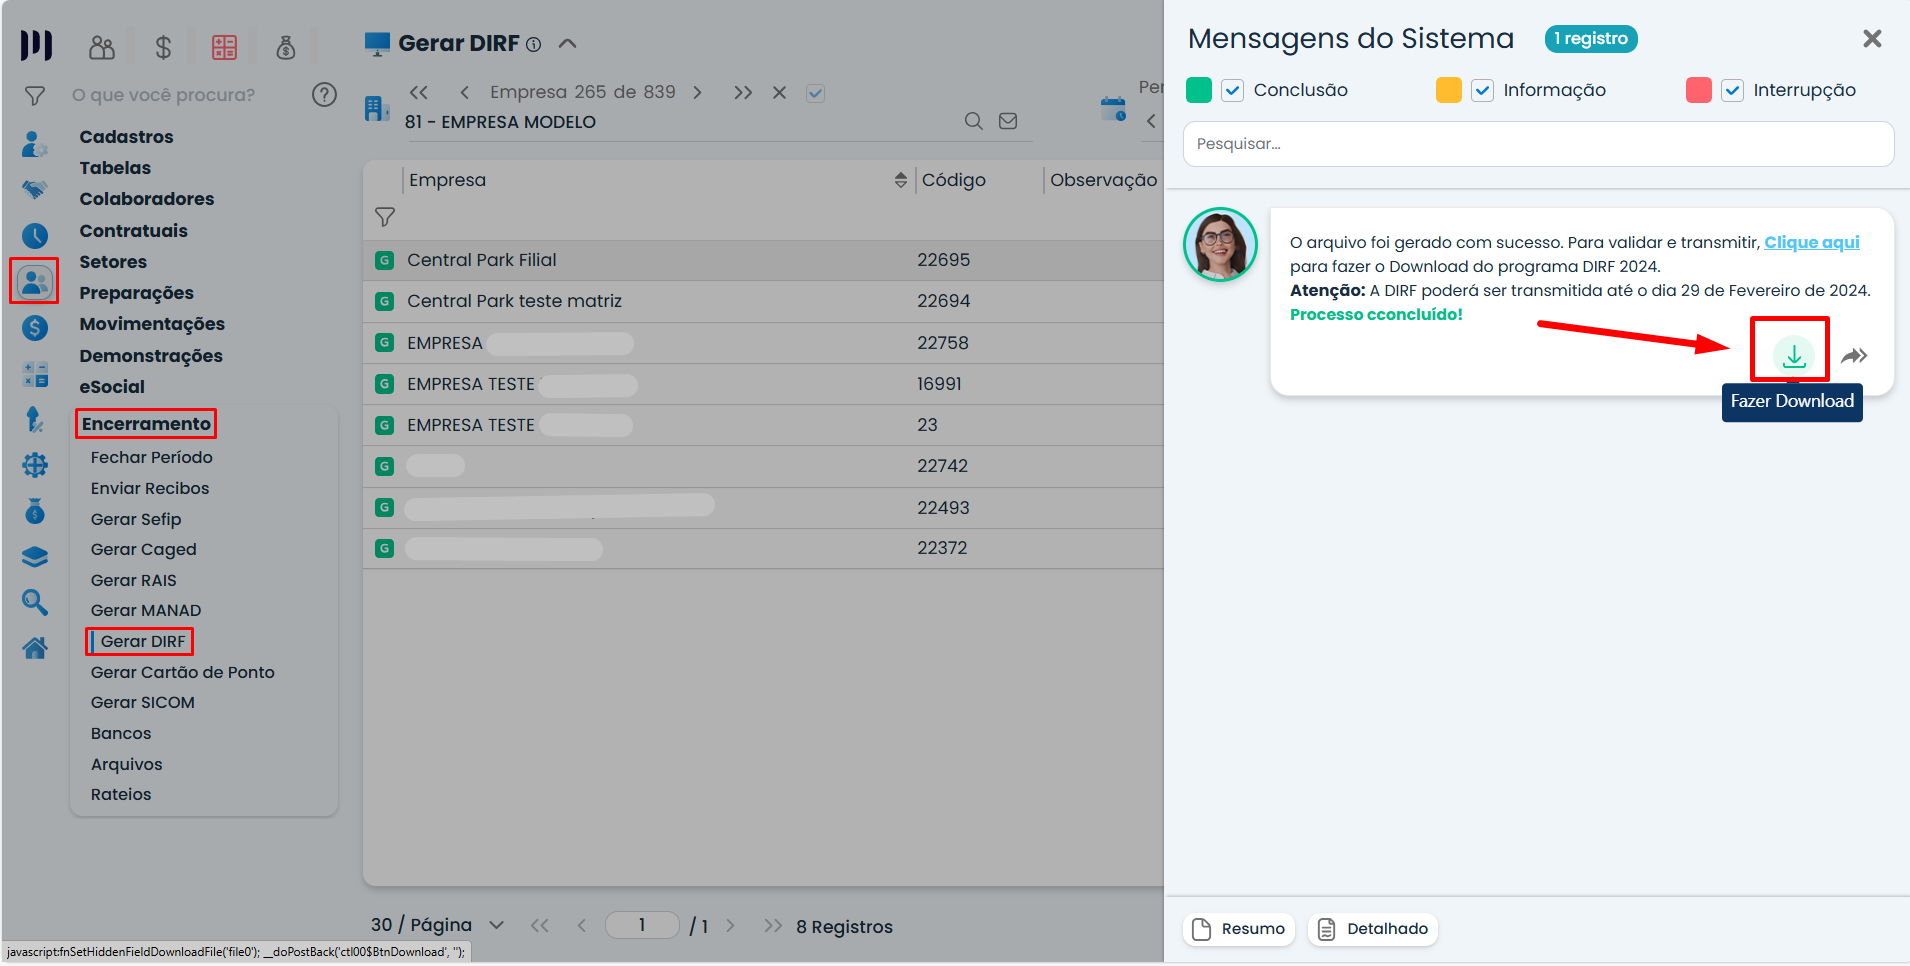Click the envelope icon next to EMPRESA MODELO

click(1008, 121)
